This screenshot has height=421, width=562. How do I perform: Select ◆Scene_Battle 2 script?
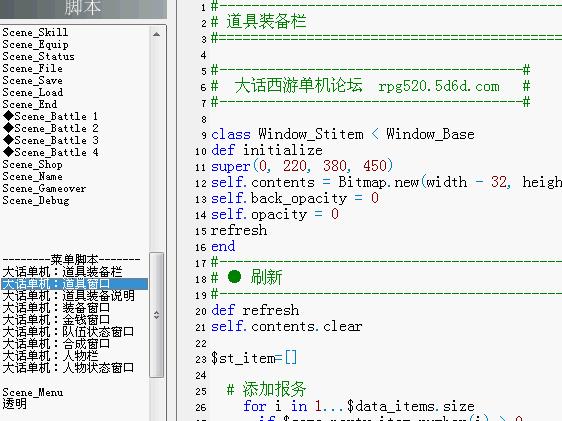pos(50,128)
